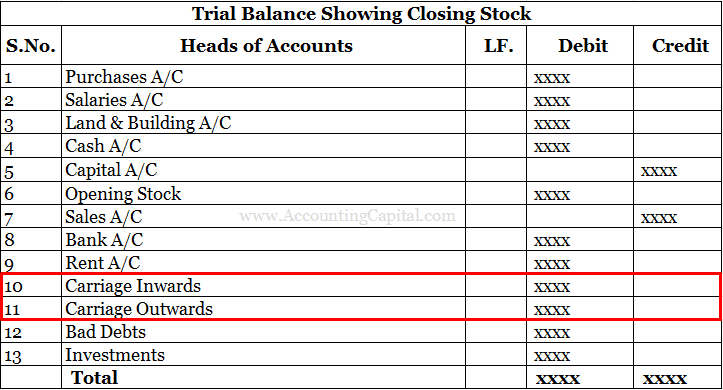
Task: Click the Sales A/C credit amount
Action: [658, 218]
